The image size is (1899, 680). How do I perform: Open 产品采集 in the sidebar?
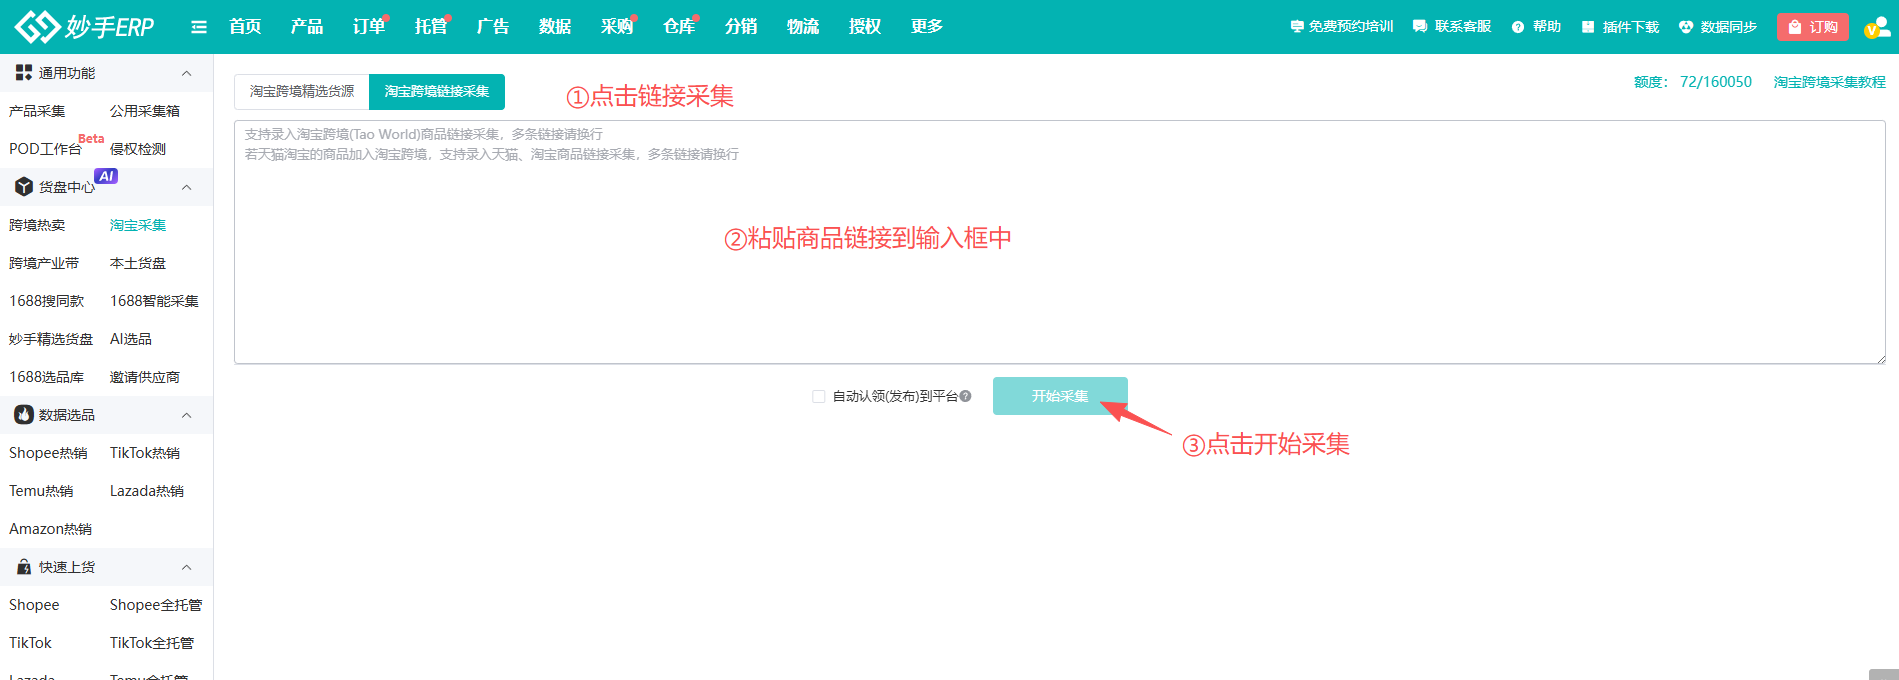37,111
